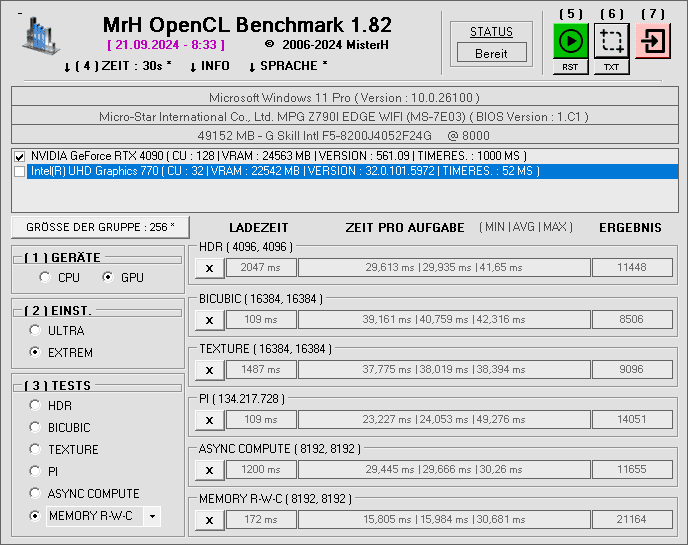Click the ASYNC COMPUTE load time 1200 ms

tap(261, 469)
